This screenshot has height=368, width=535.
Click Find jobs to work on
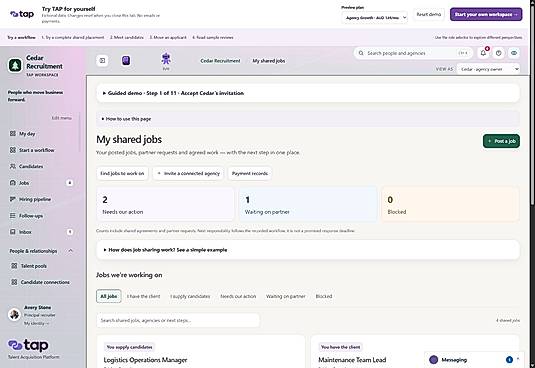122,173
